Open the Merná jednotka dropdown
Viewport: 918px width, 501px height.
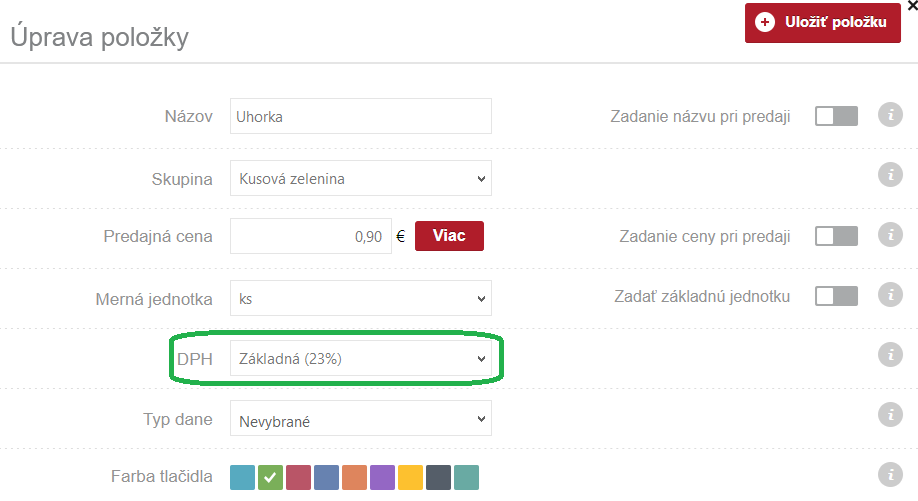[361, 298]
